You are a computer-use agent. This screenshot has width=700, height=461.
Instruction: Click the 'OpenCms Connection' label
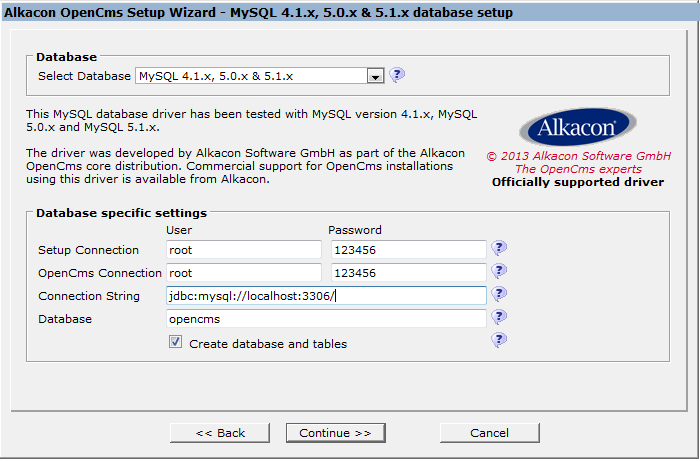[x=100, y=273]
